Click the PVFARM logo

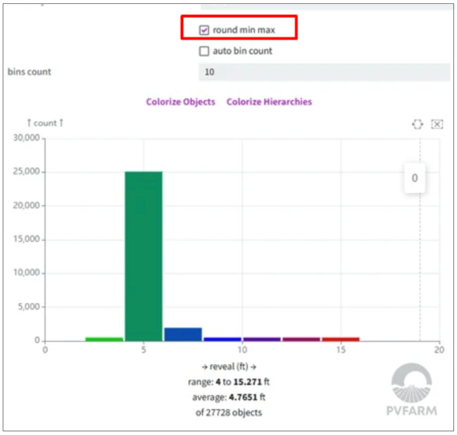(412, 389)
